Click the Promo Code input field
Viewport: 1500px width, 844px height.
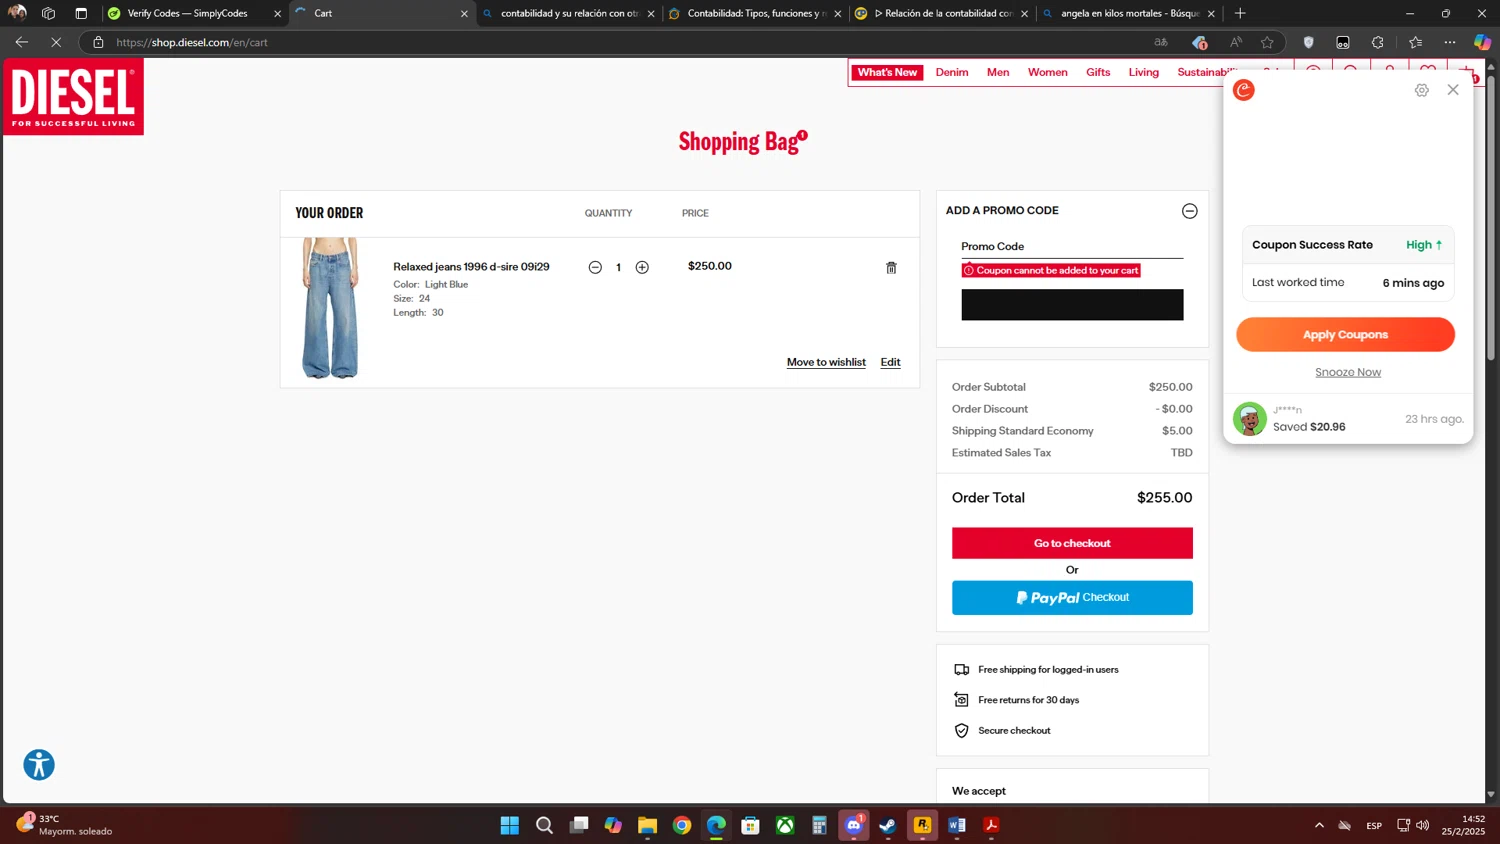pos(1072,246)
